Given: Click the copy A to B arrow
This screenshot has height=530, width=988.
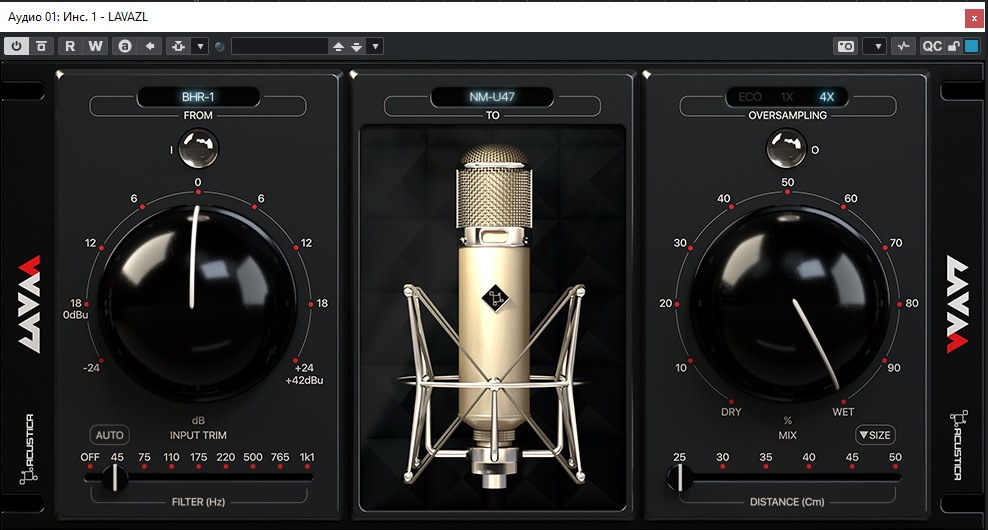Looking at the screenshot, I should 150,46.
